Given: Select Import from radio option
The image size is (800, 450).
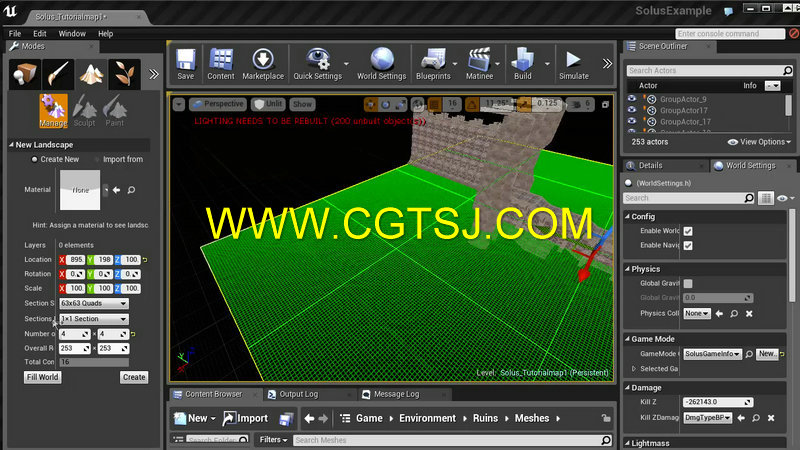Looking at the screenshot, I should tap(119, 159).
